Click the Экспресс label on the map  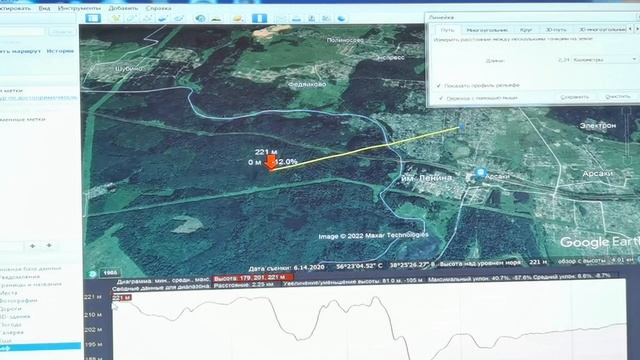click(x=390, y=58)
